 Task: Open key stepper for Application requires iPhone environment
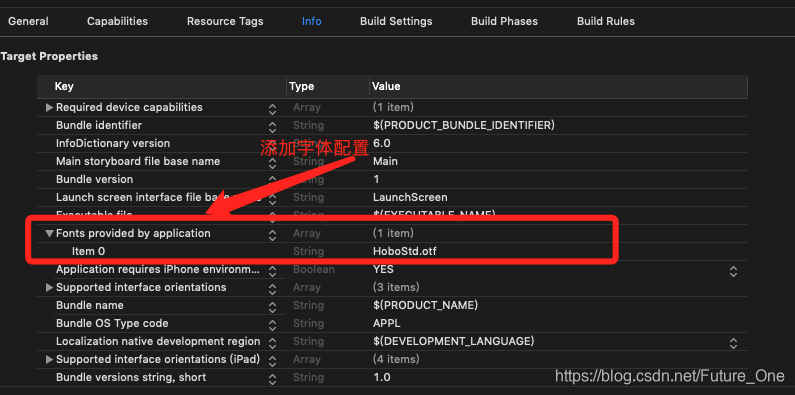tap(272, 271)
